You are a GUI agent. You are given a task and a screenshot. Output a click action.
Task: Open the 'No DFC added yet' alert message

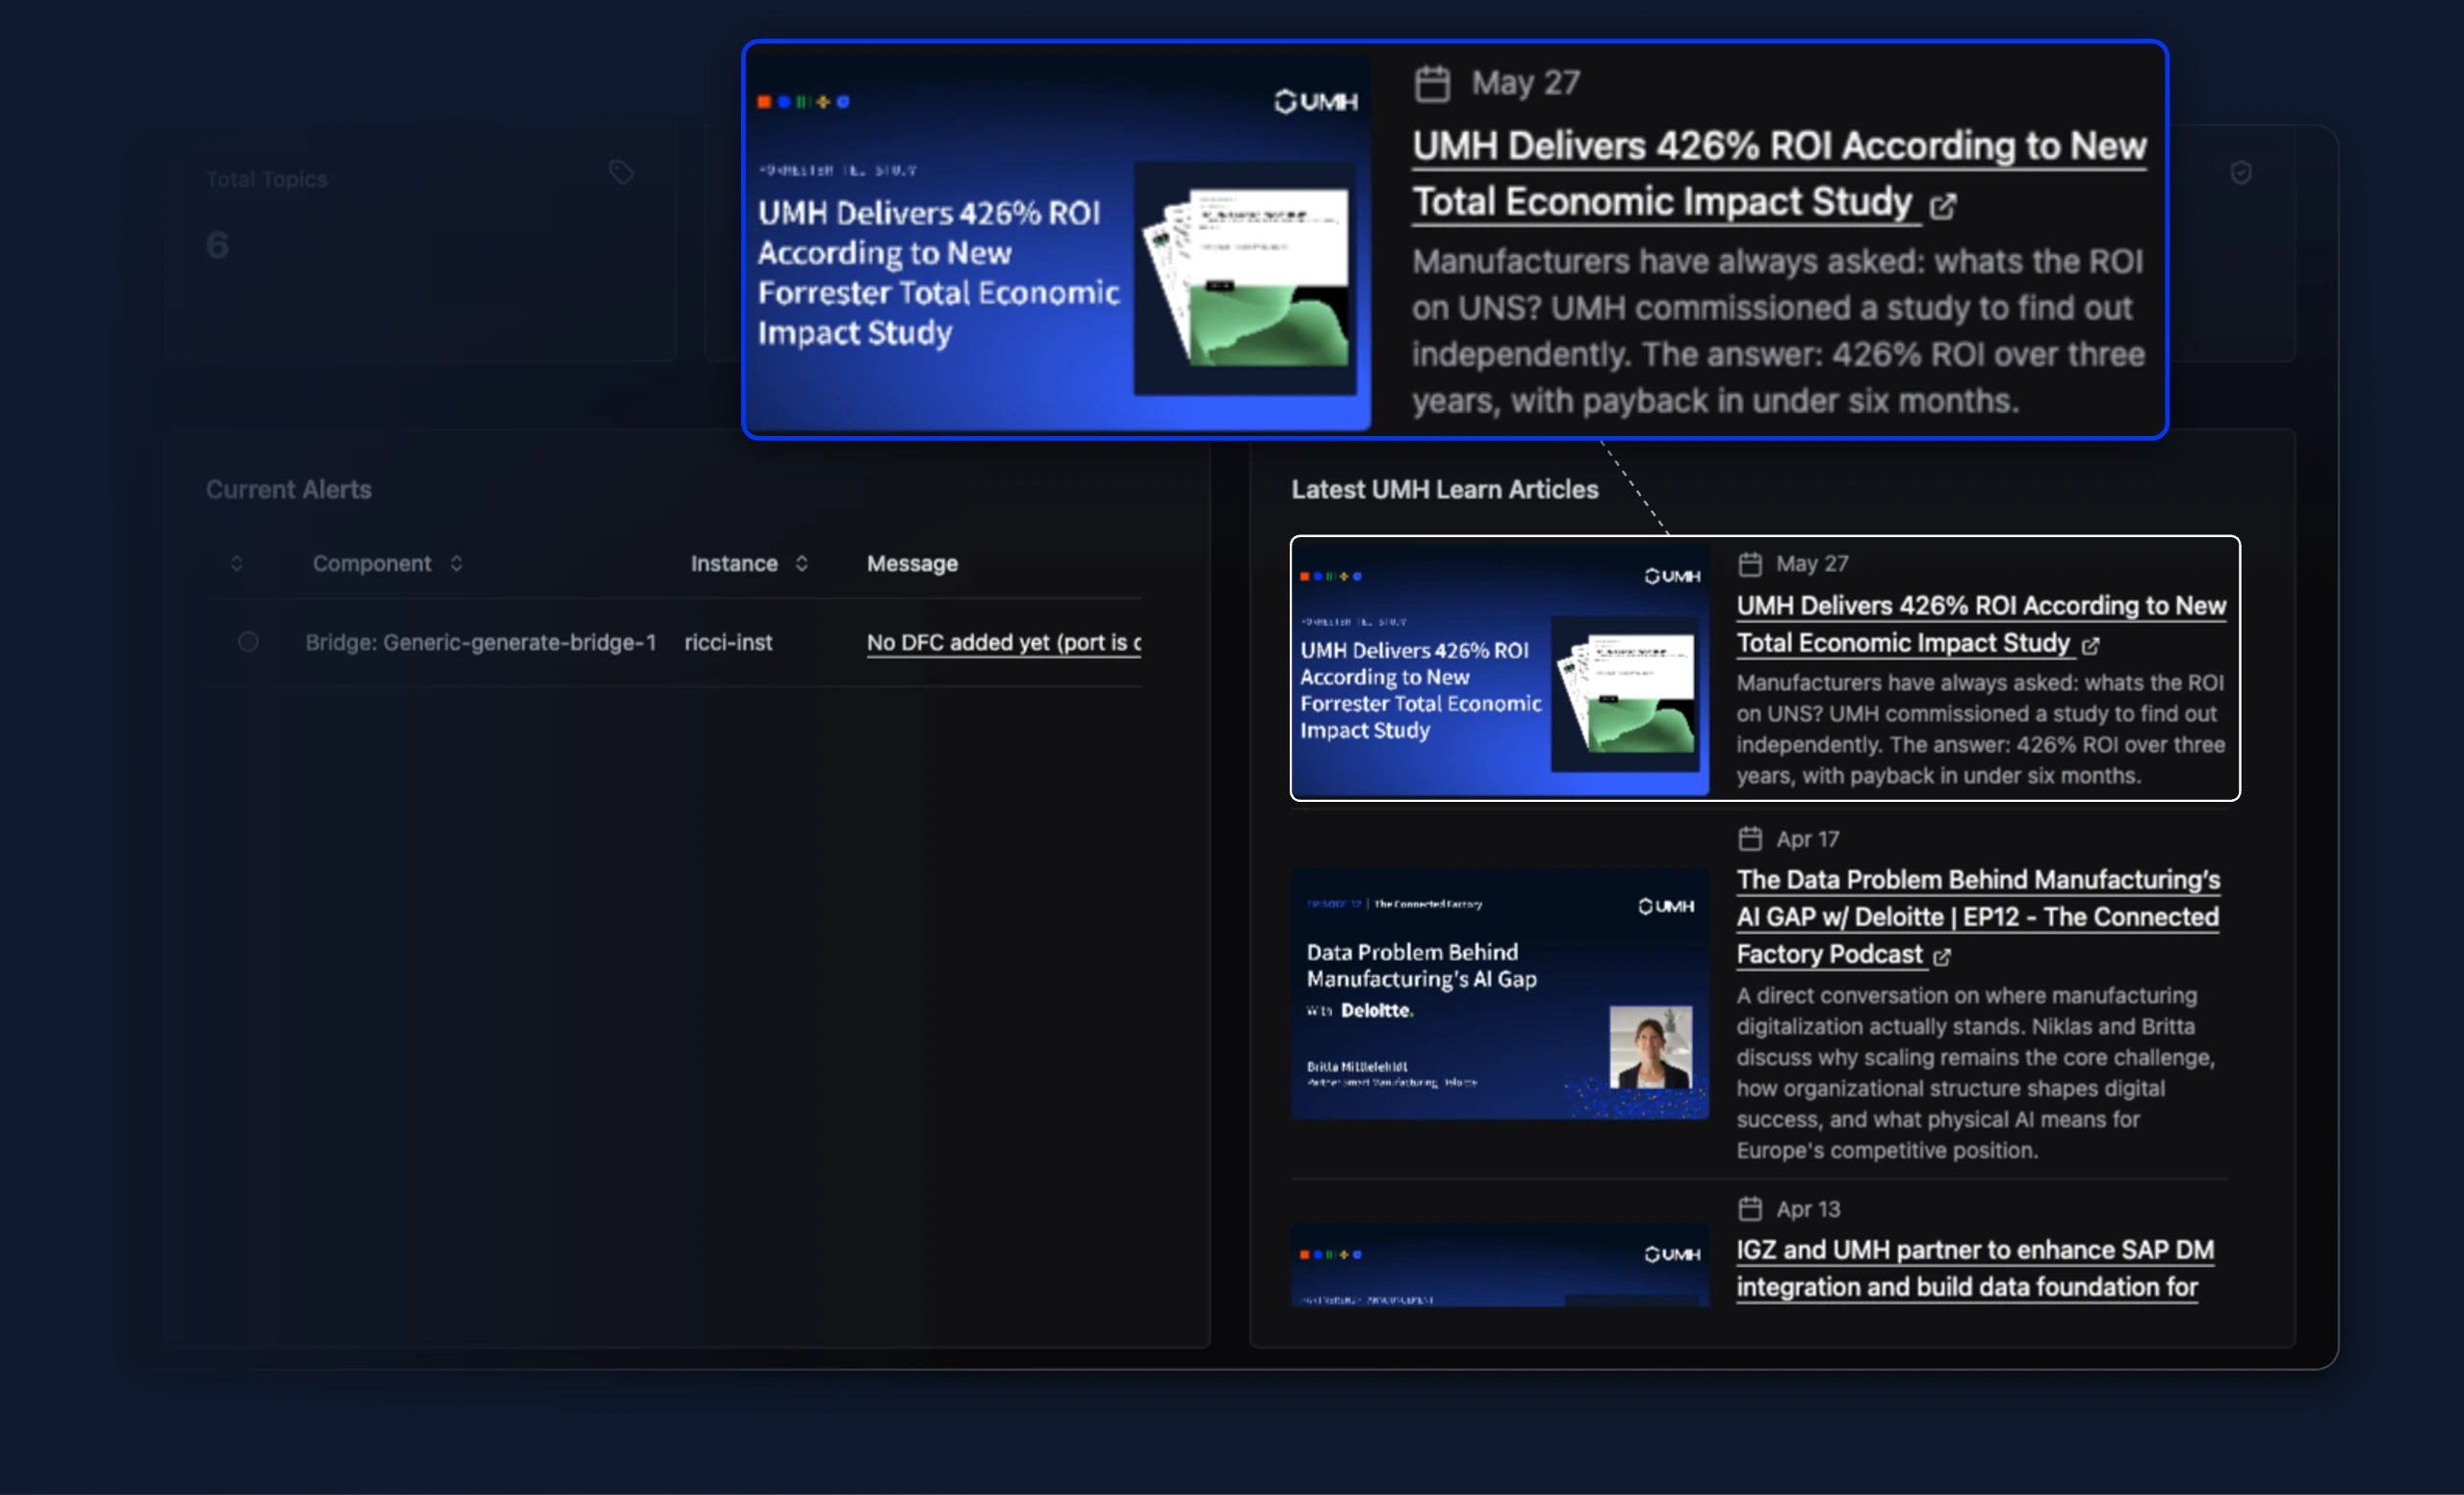coord(1004,642)
